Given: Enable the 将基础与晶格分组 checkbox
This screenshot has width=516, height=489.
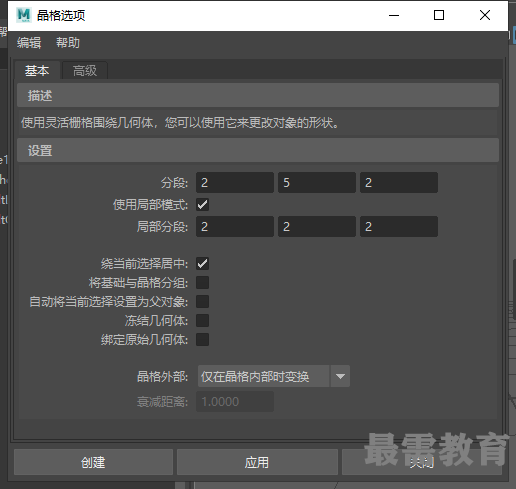Looking at the screenshot, I should coord(202,283).
